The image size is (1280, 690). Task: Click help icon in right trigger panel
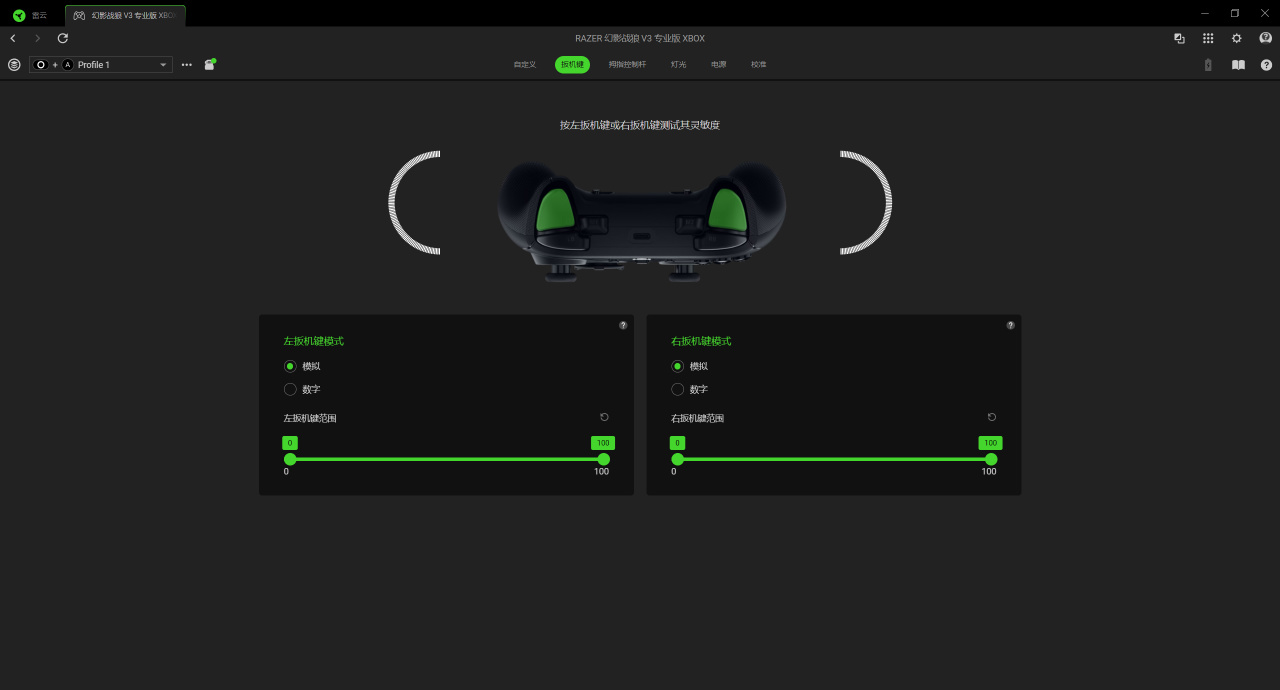[1010, 325]
